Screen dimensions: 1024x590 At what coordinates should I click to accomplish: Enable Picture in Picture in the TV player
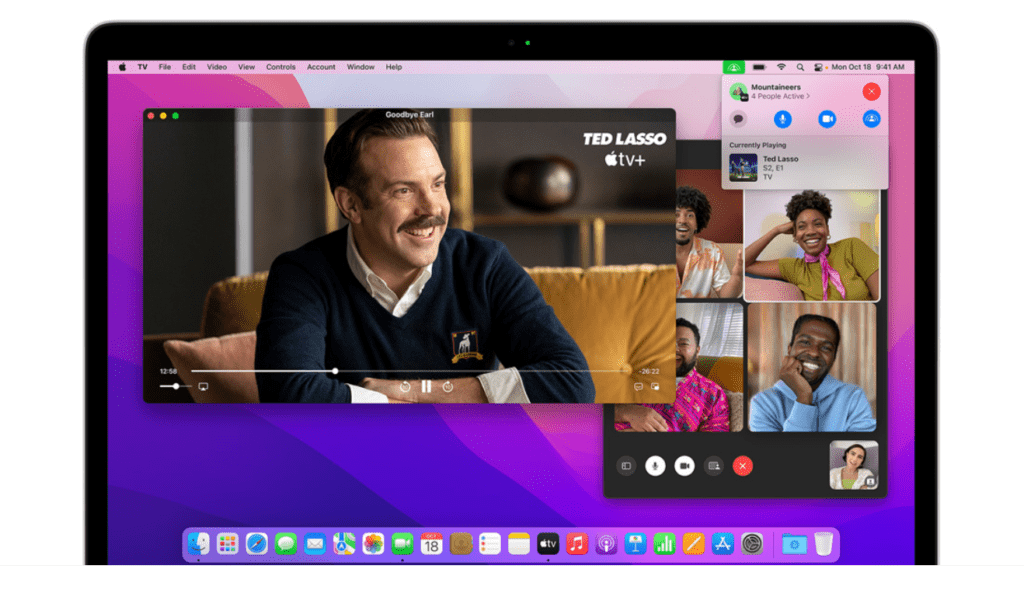coord(655,387)
